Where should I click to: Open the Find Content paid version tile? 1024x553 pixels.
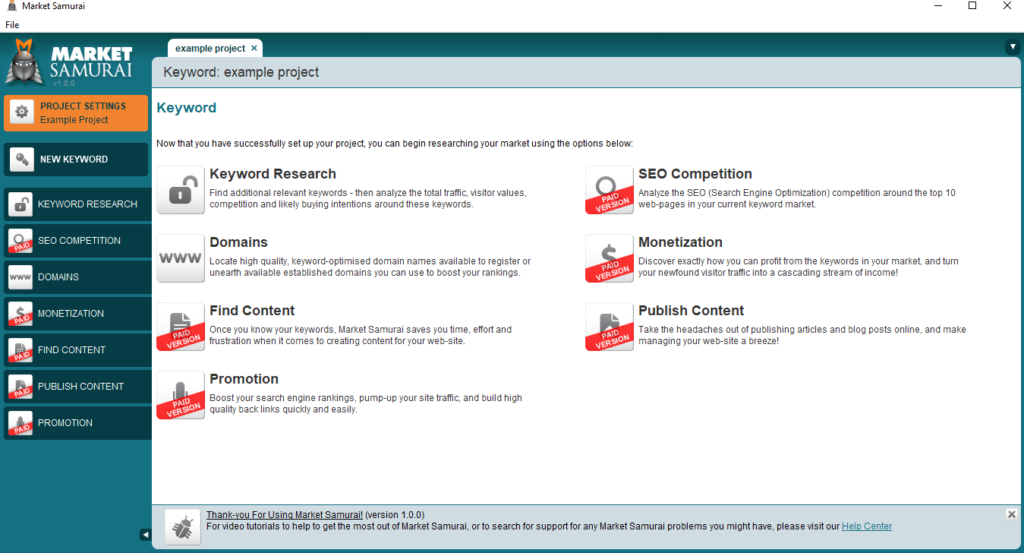pyautogui.click(x=180, y=326)
